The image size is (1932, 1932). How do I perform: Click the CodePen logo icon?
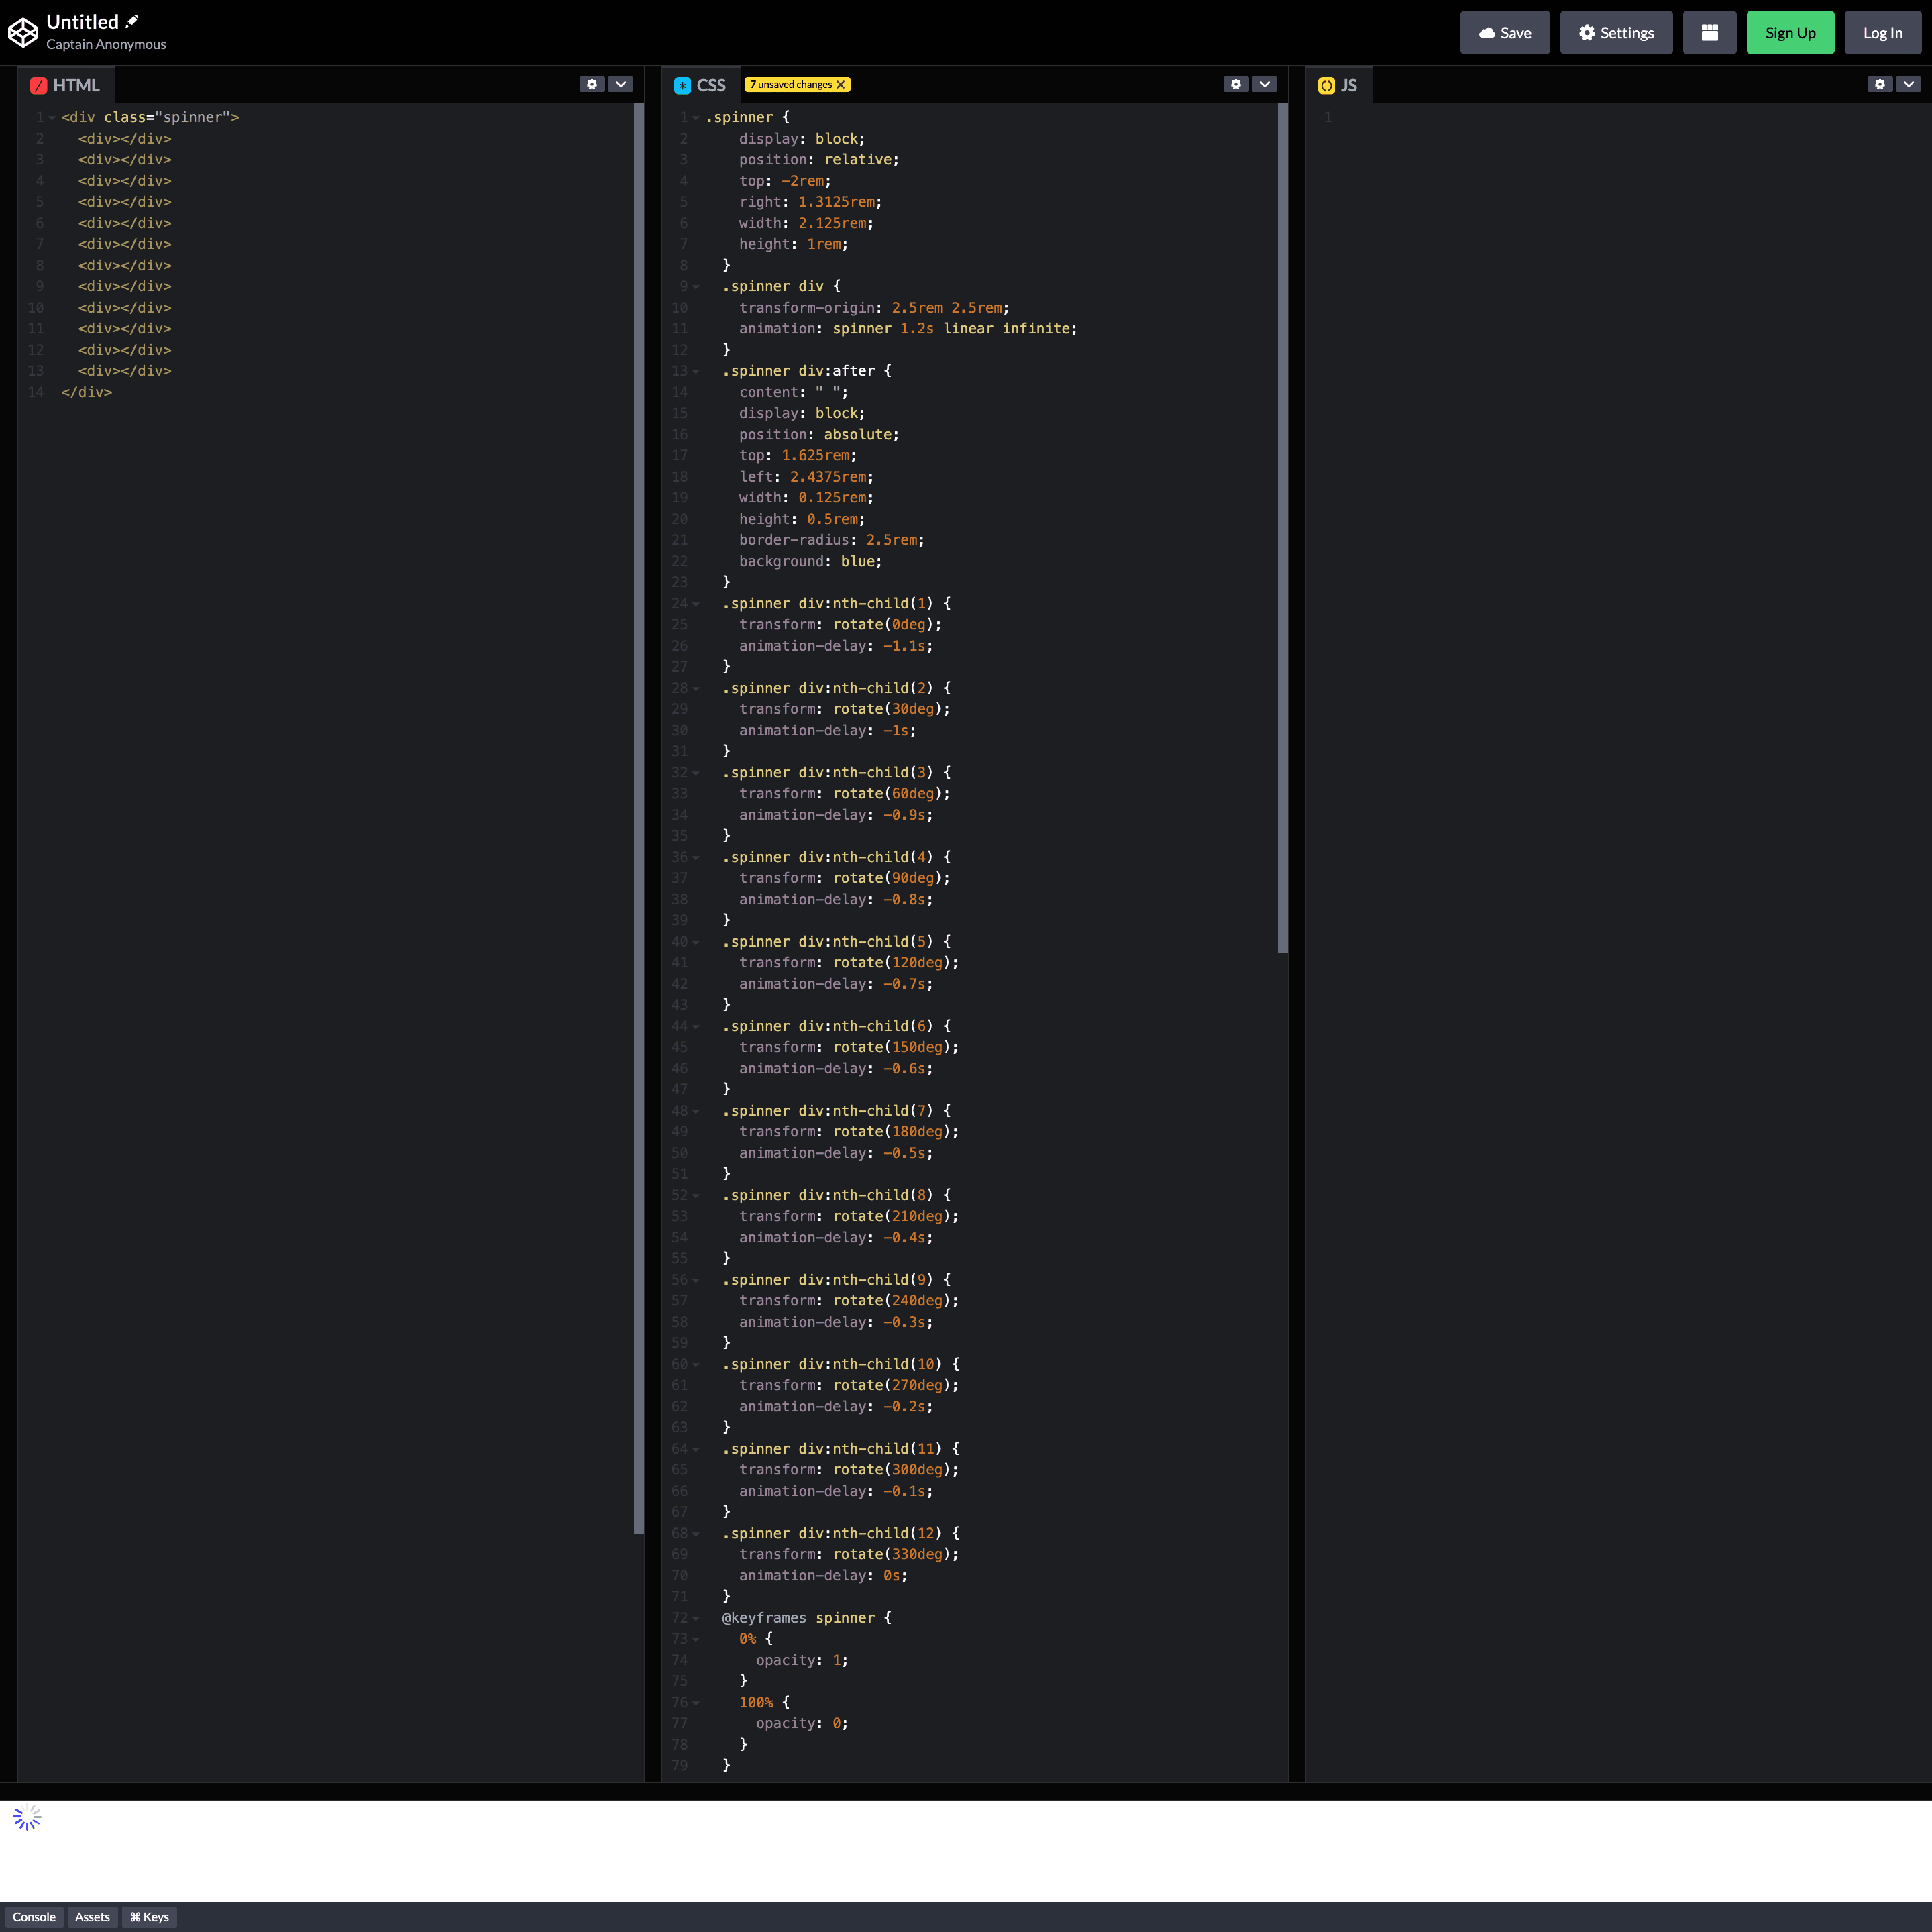23,31
